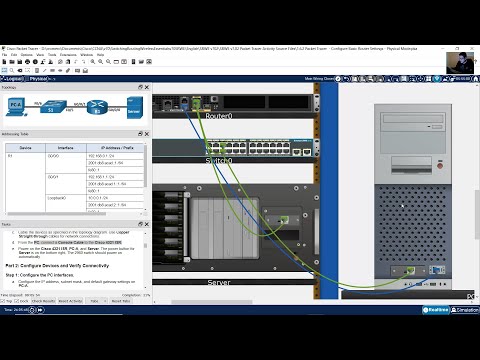480x360 pixels.
Task: Click the Tasks panel vertical scrollbar
Action: 145,246
